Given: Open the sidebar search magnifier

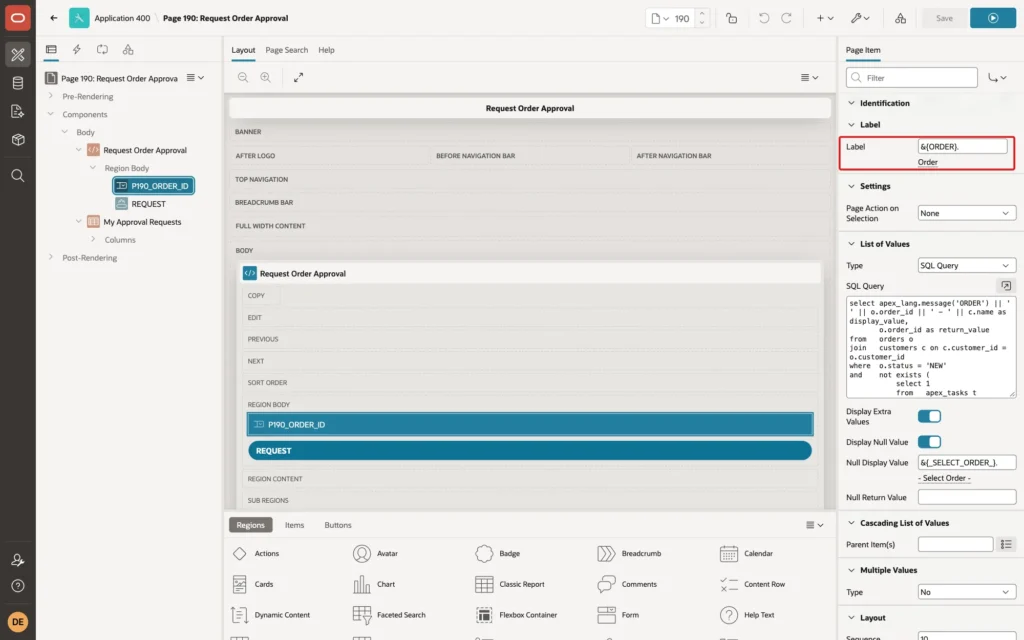Looking at the screenshot, I should 18,176.
